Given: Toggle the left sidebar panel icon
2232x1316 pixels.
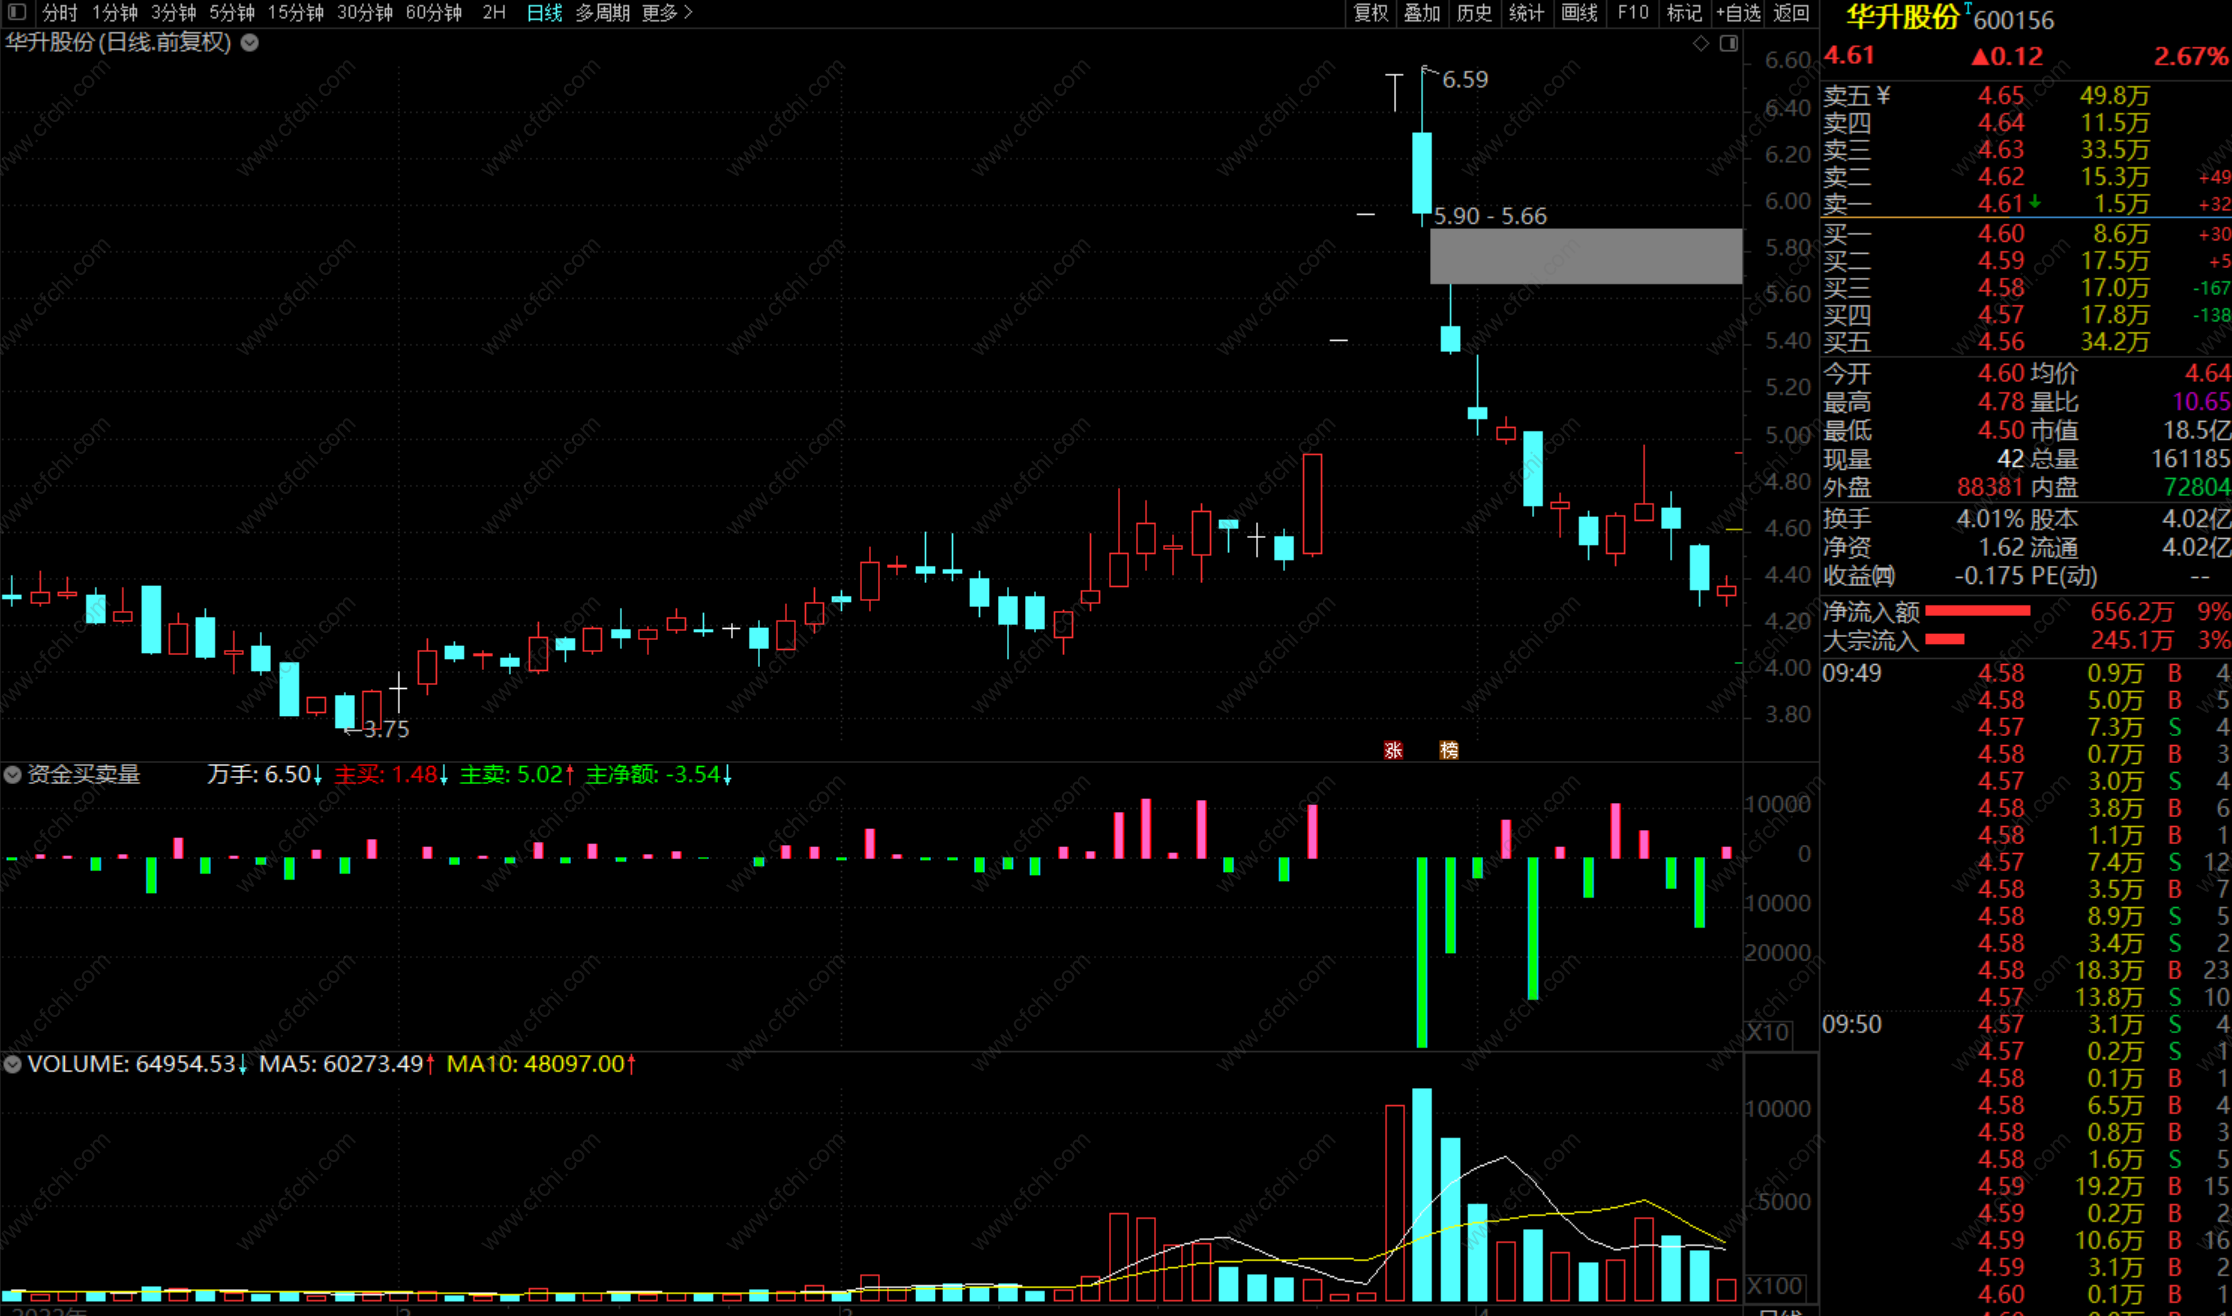Looking at the screenshot, I should point(16,12).
